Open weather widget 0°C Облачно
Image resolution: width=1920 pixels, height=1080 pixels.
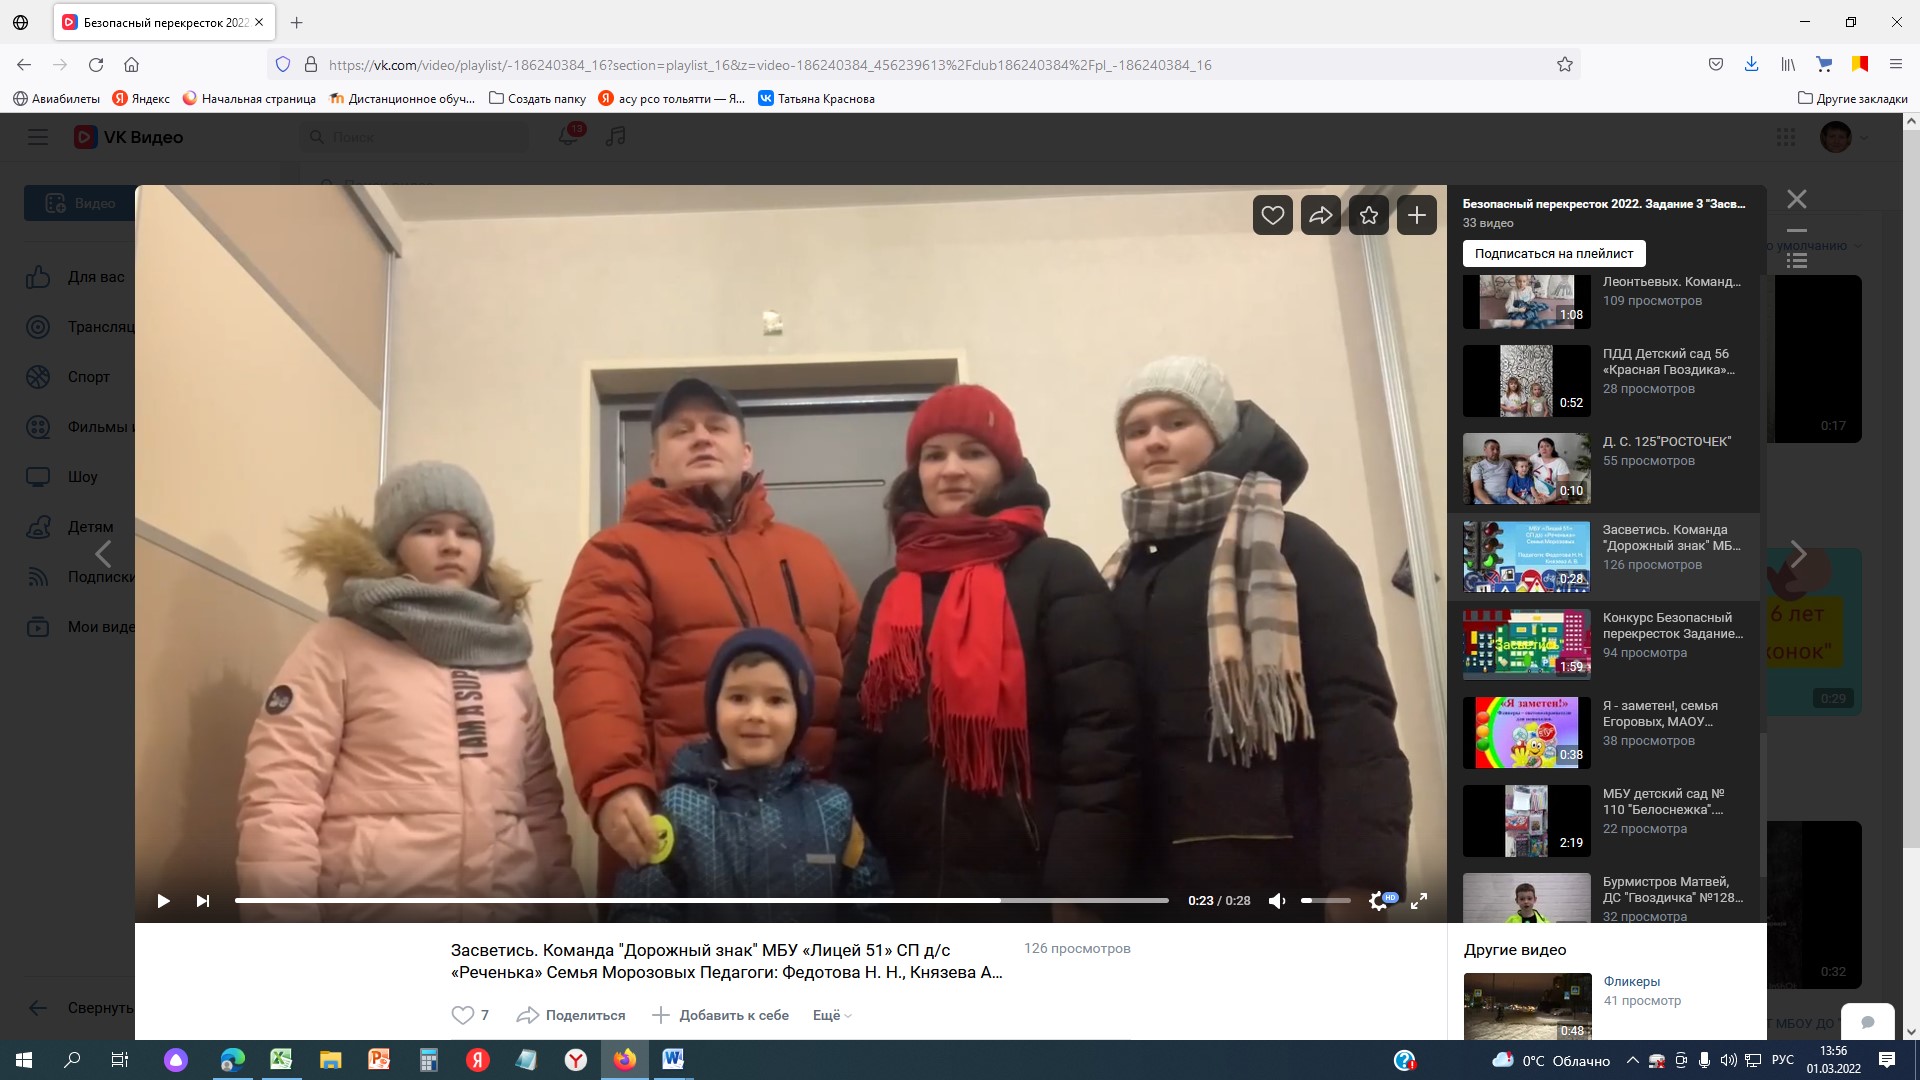pos(1551,1060)
